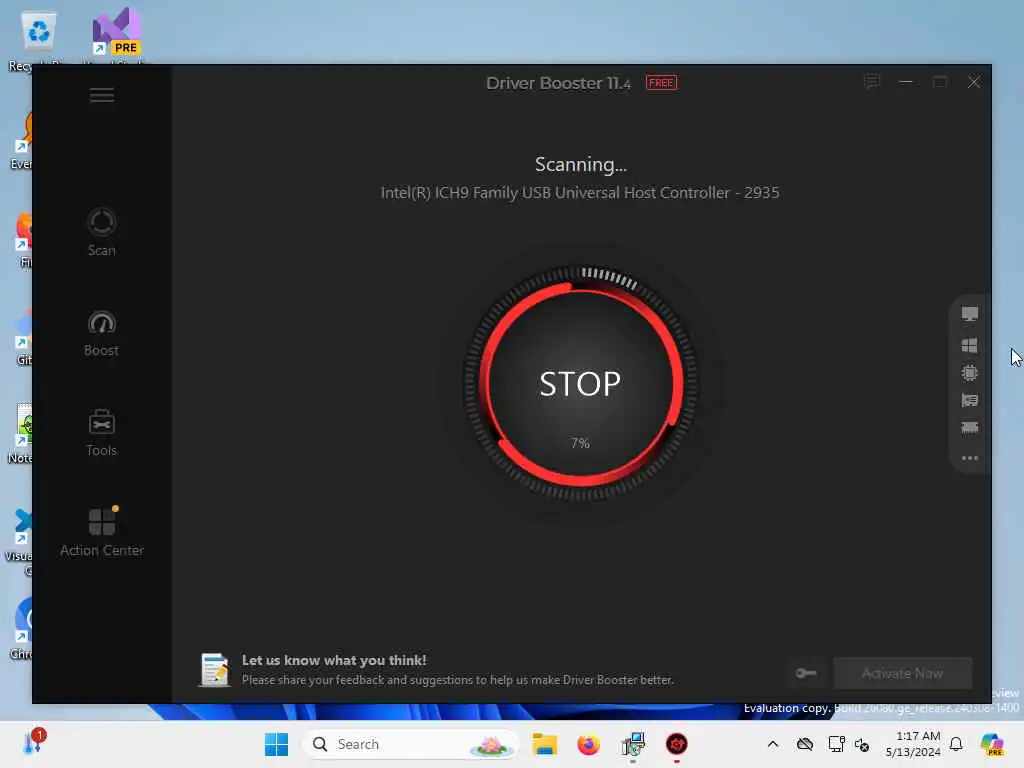Show Windows system info in right panel
Image resolution: width=1024 pixels, height=768 pixels.
coord(970,345)
